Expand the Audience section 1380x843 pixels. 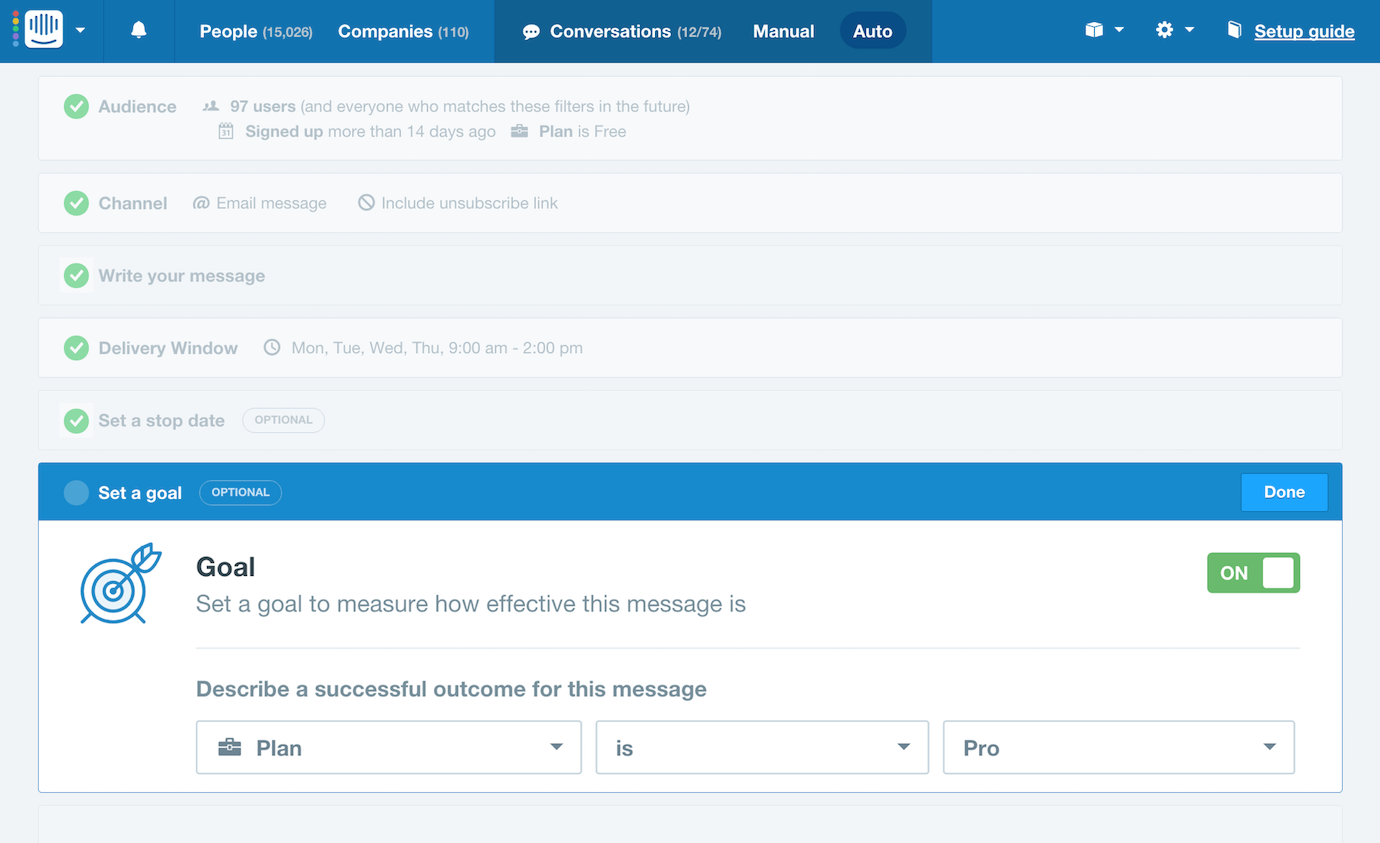[x=690, y=118]
